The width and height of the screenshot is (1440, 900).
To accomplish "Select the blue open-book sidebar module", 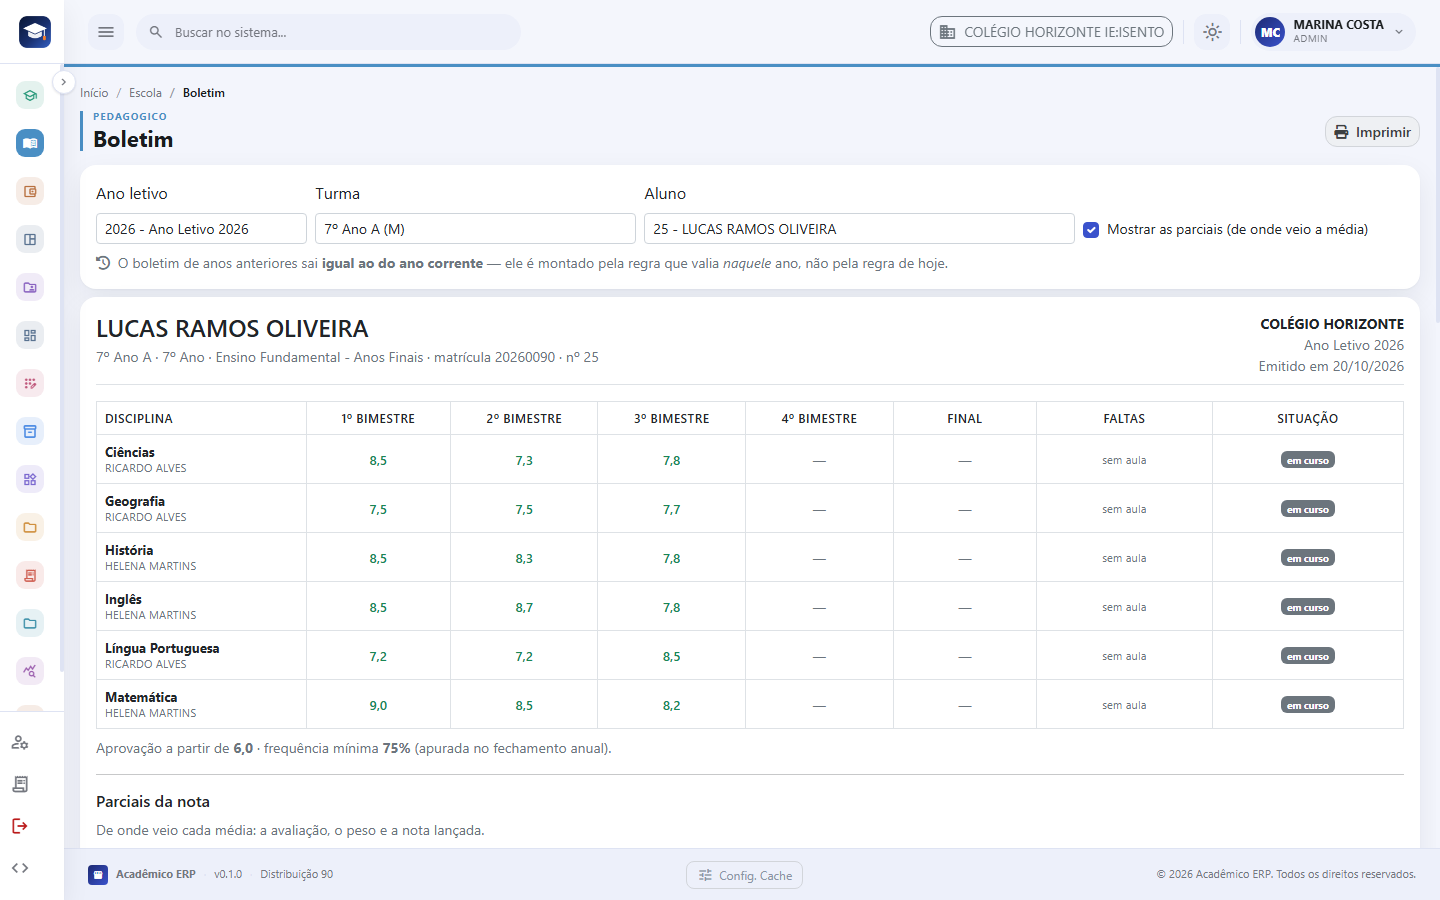I will [30, 143].
